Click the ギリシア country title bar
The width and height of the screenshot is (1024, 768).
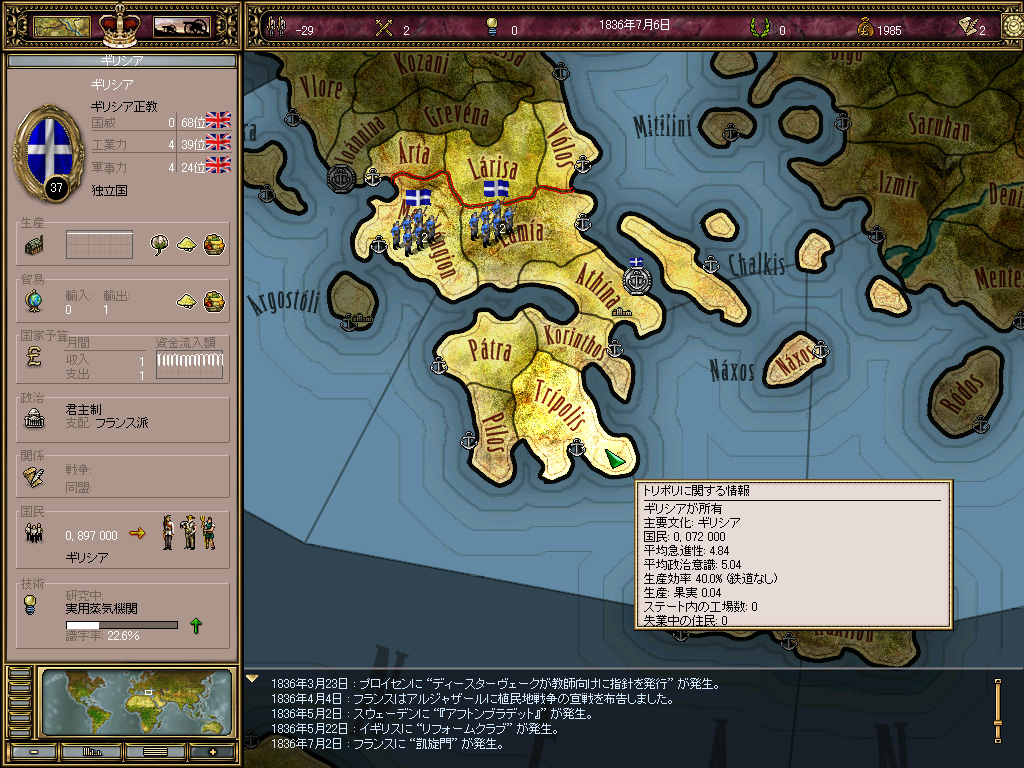tap(121, 61)
